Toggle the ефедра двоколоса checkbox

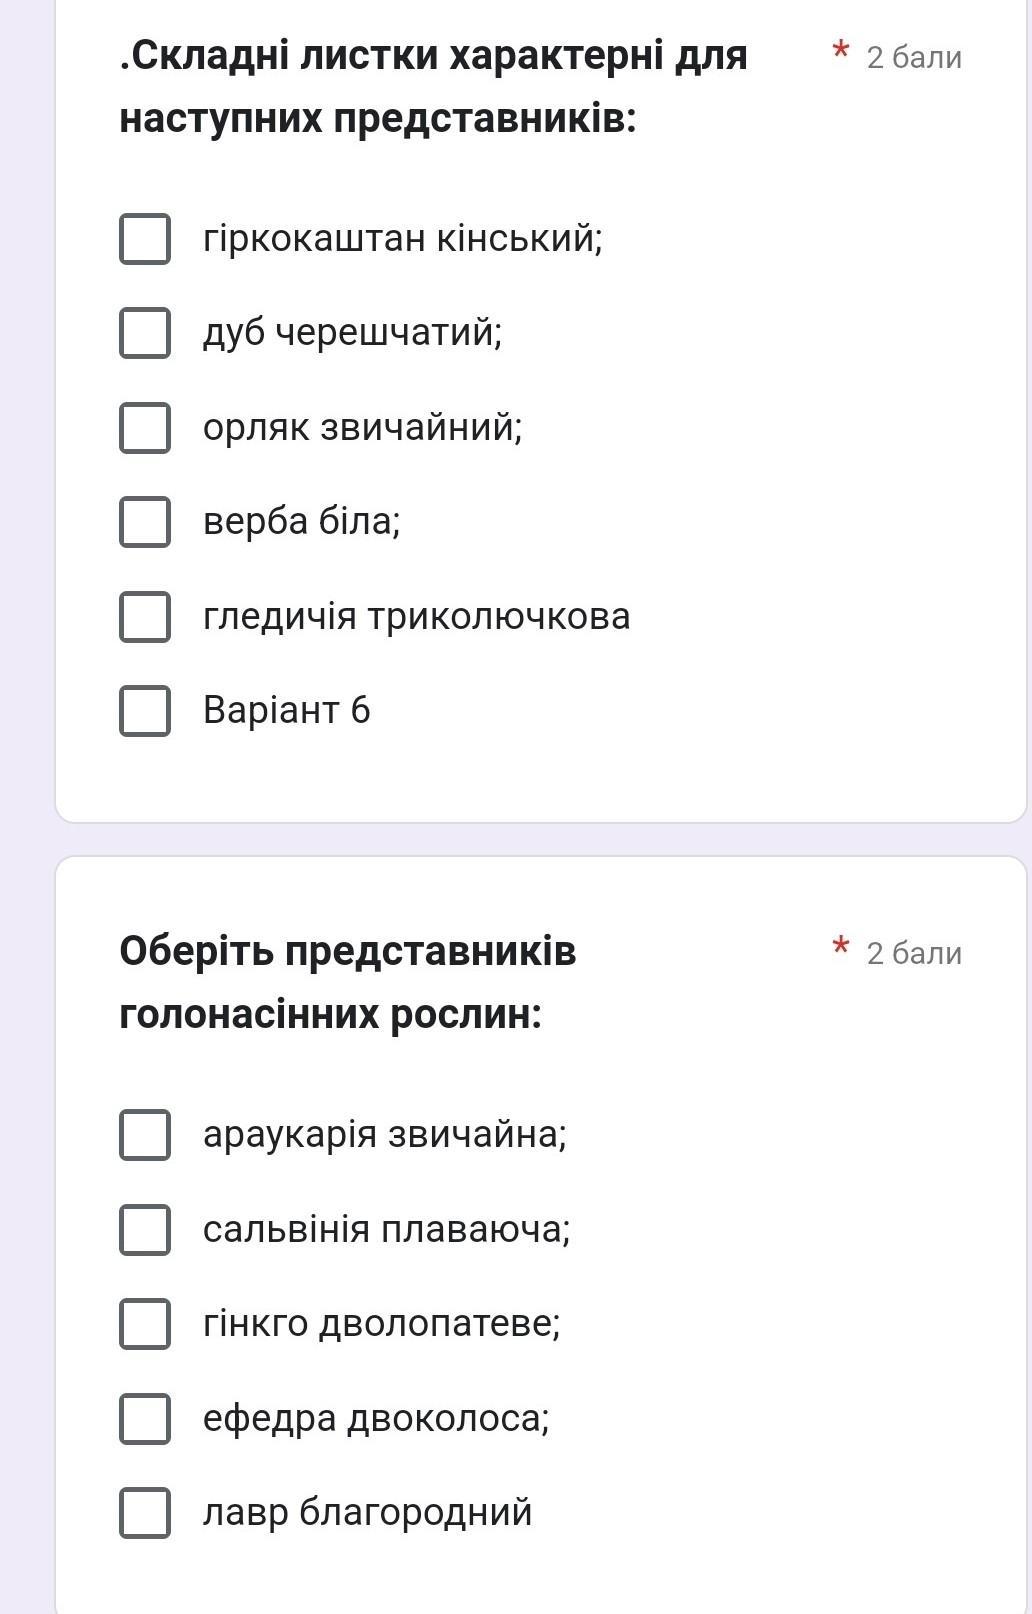coord(145,1418)
